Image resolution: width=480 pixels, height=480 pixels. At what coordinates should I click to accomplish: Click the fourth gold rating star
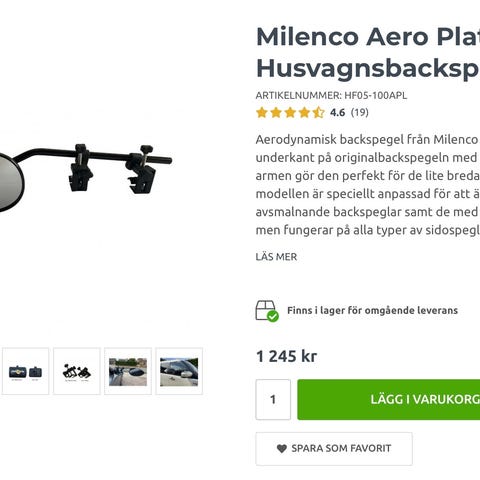[x=304, y=113]
